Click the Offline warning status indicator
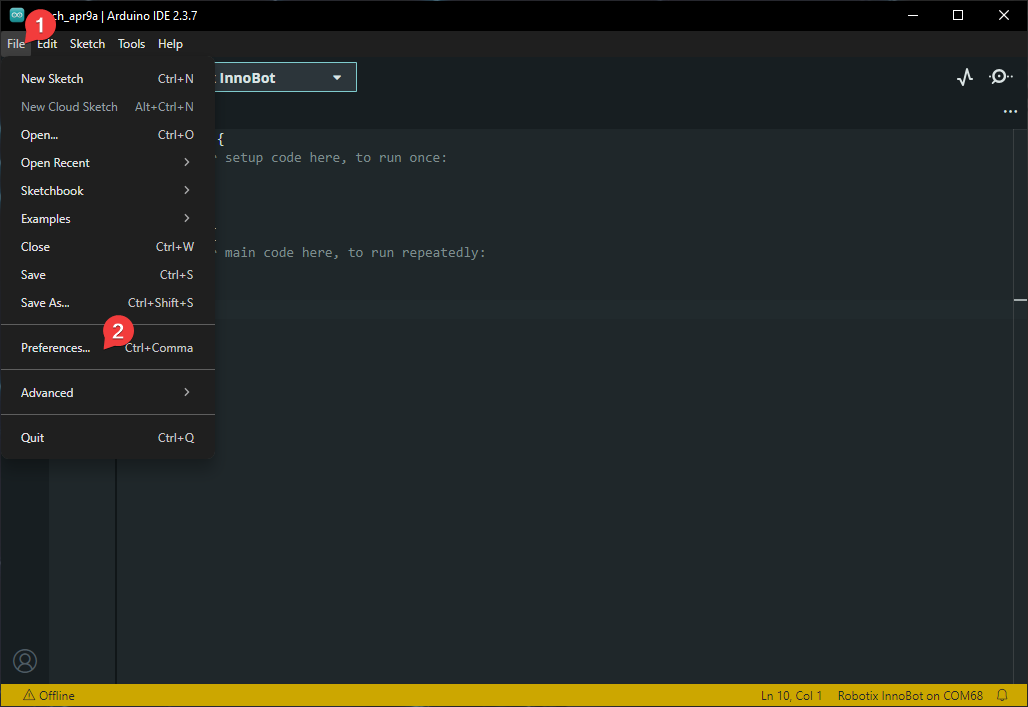Viewport: 1028px width, 707px height. coord(49,695)
